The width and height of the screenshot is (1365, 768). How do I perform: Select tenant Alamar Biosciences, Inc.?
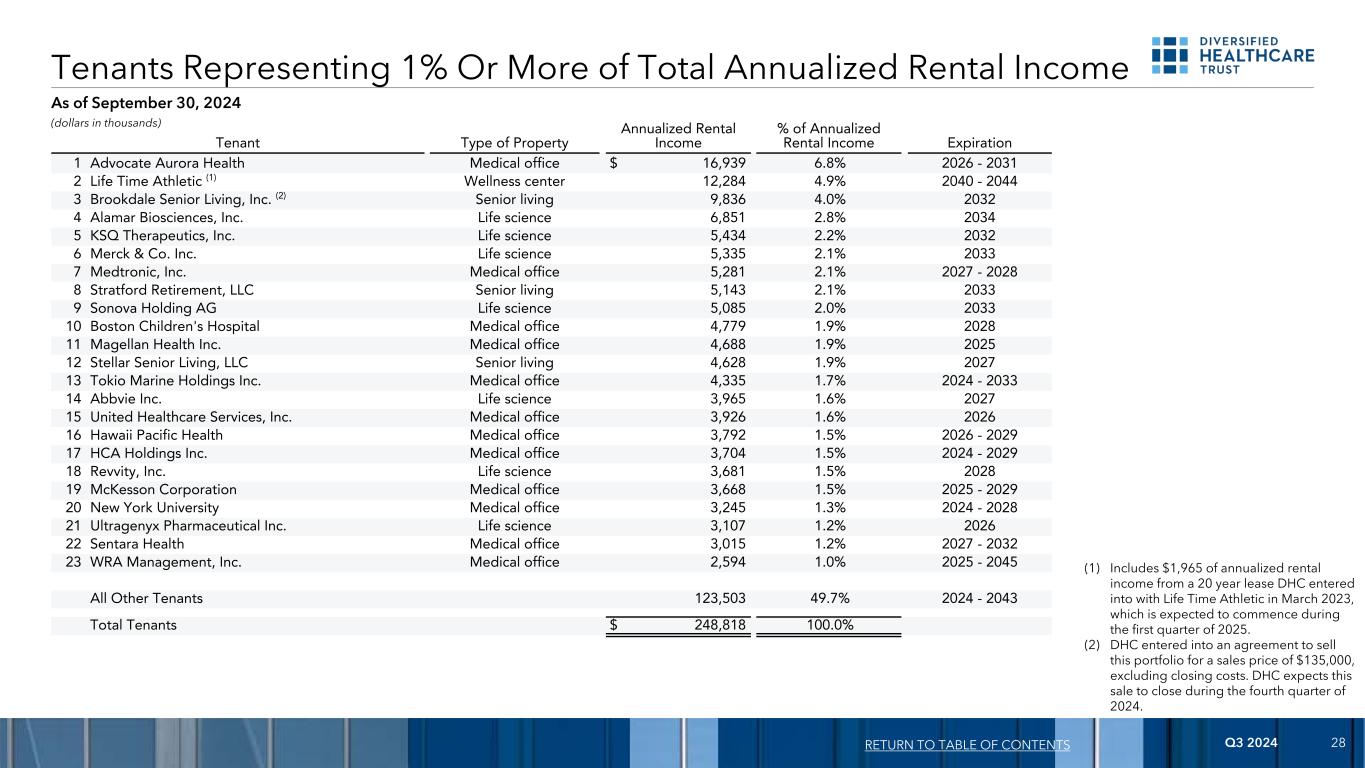tap(166, 217)
